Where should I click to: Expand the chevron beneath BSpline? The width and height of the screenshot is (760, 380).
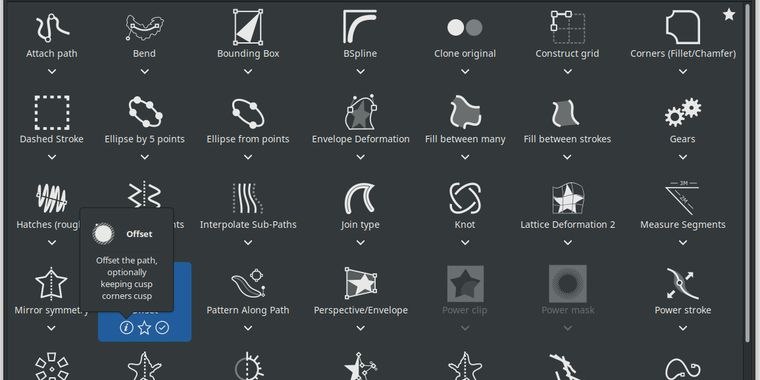[x=360, y=72]
